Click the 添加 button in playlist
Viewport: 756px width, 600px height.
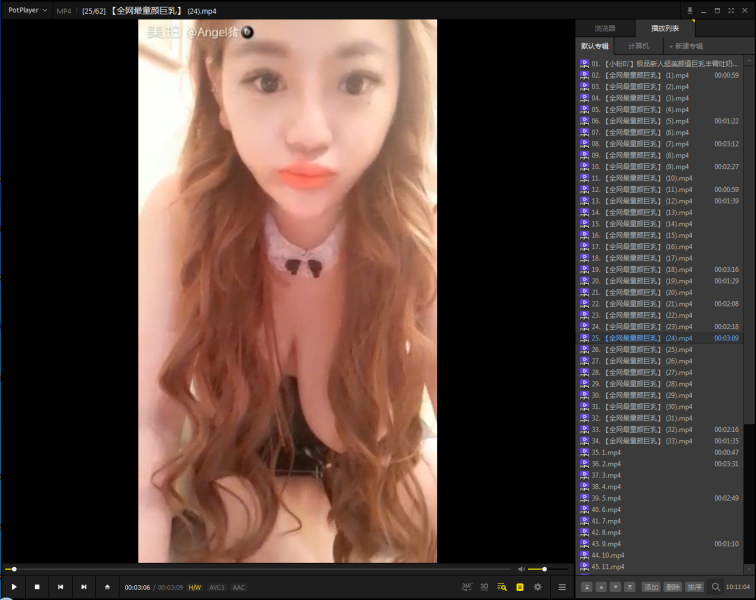651,587
